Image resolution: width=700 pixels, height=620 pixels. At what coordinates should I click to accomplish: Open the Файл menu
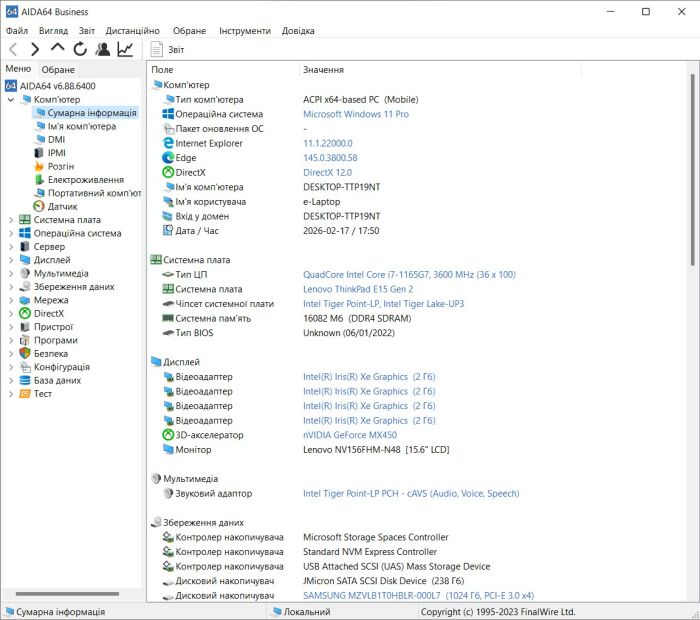[x=17, y=31]
